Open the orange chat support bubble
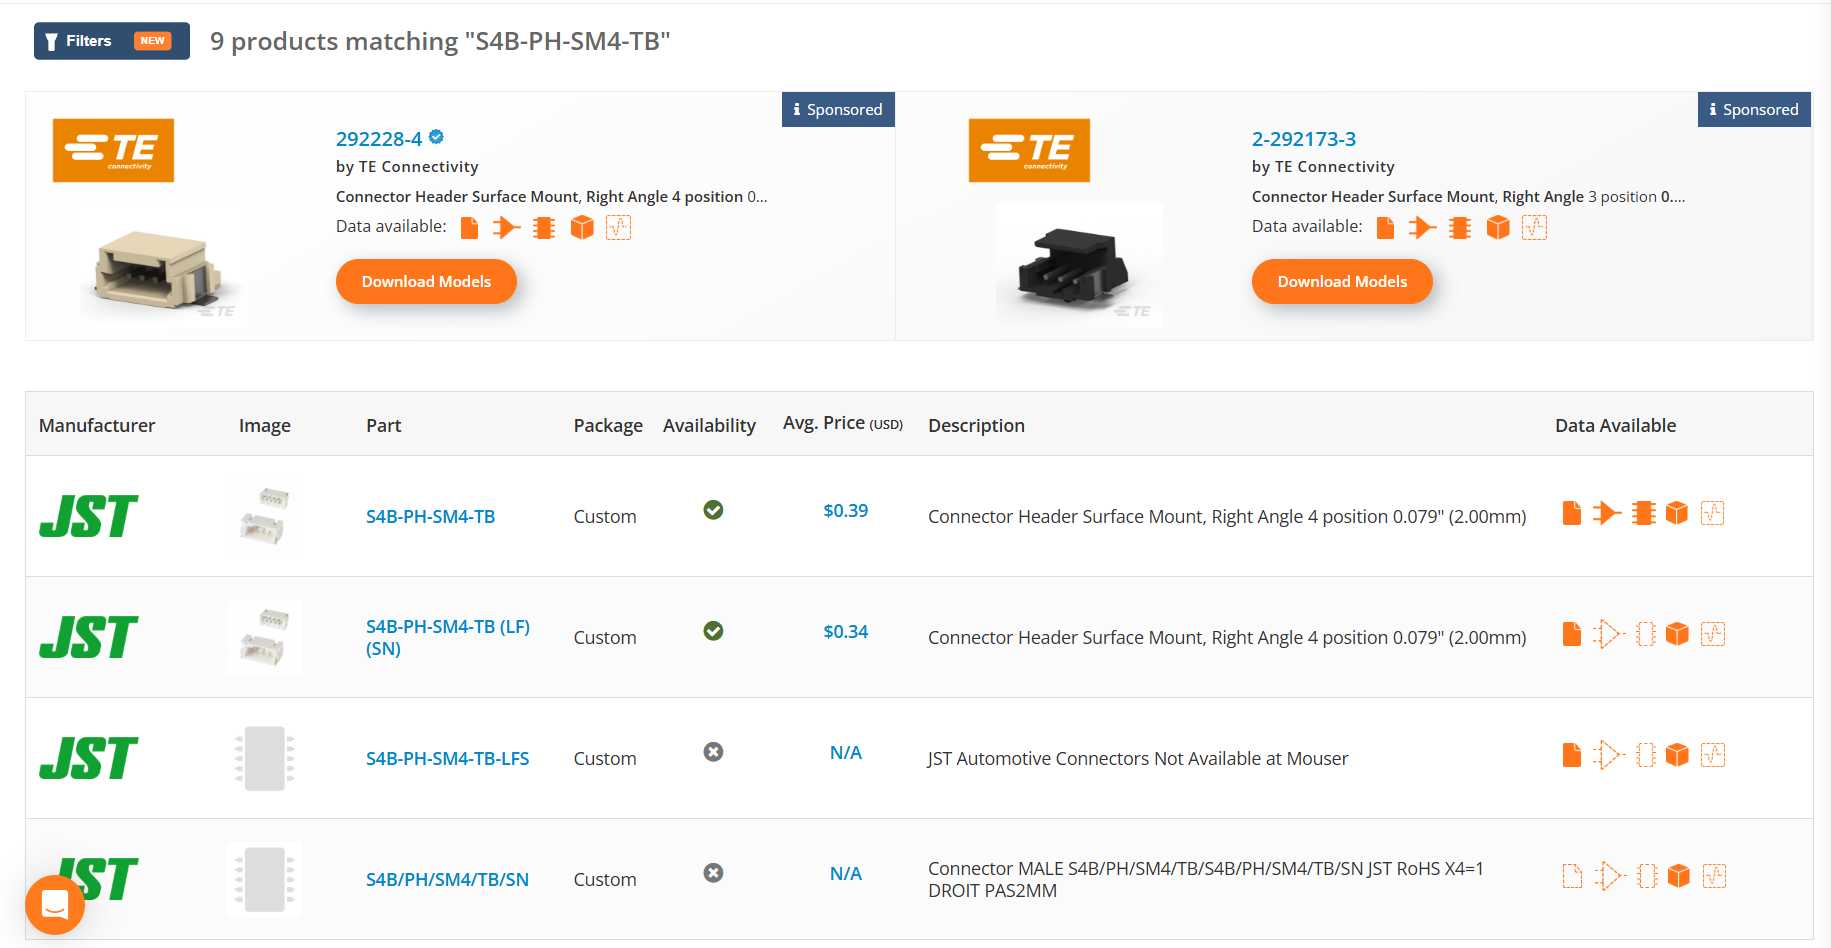The height and width of the screenshot is (948, 1831). pos(55,905)
